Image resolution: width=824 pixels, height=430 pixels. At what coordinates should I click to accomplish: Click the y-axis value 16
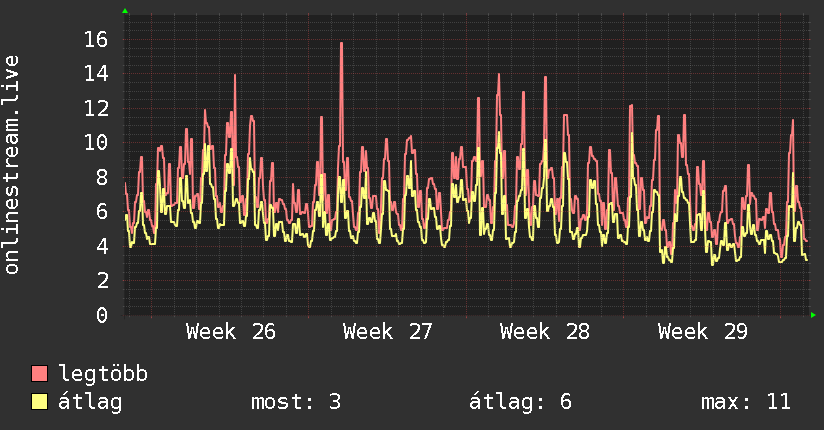tap(96, 39)
